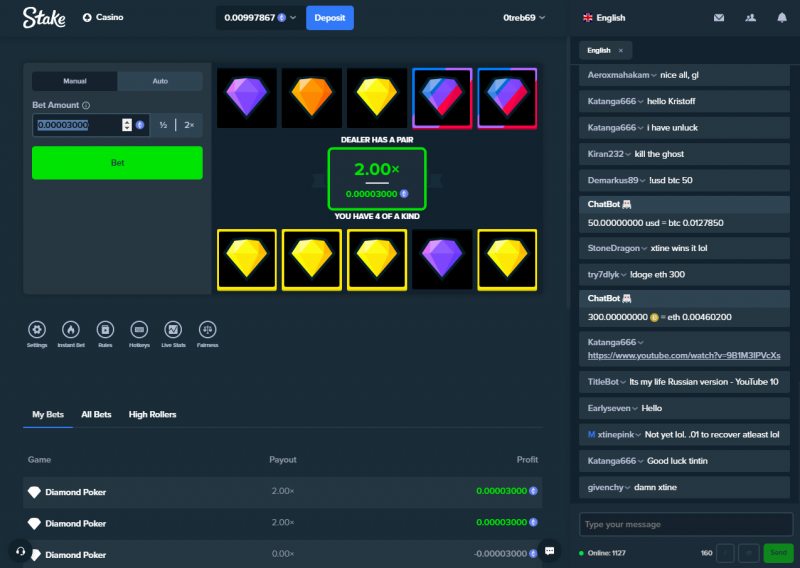Viewport: 800px width, 568px height.
Task: Expand the 0treb69 account menu
Action: [524, 18]
